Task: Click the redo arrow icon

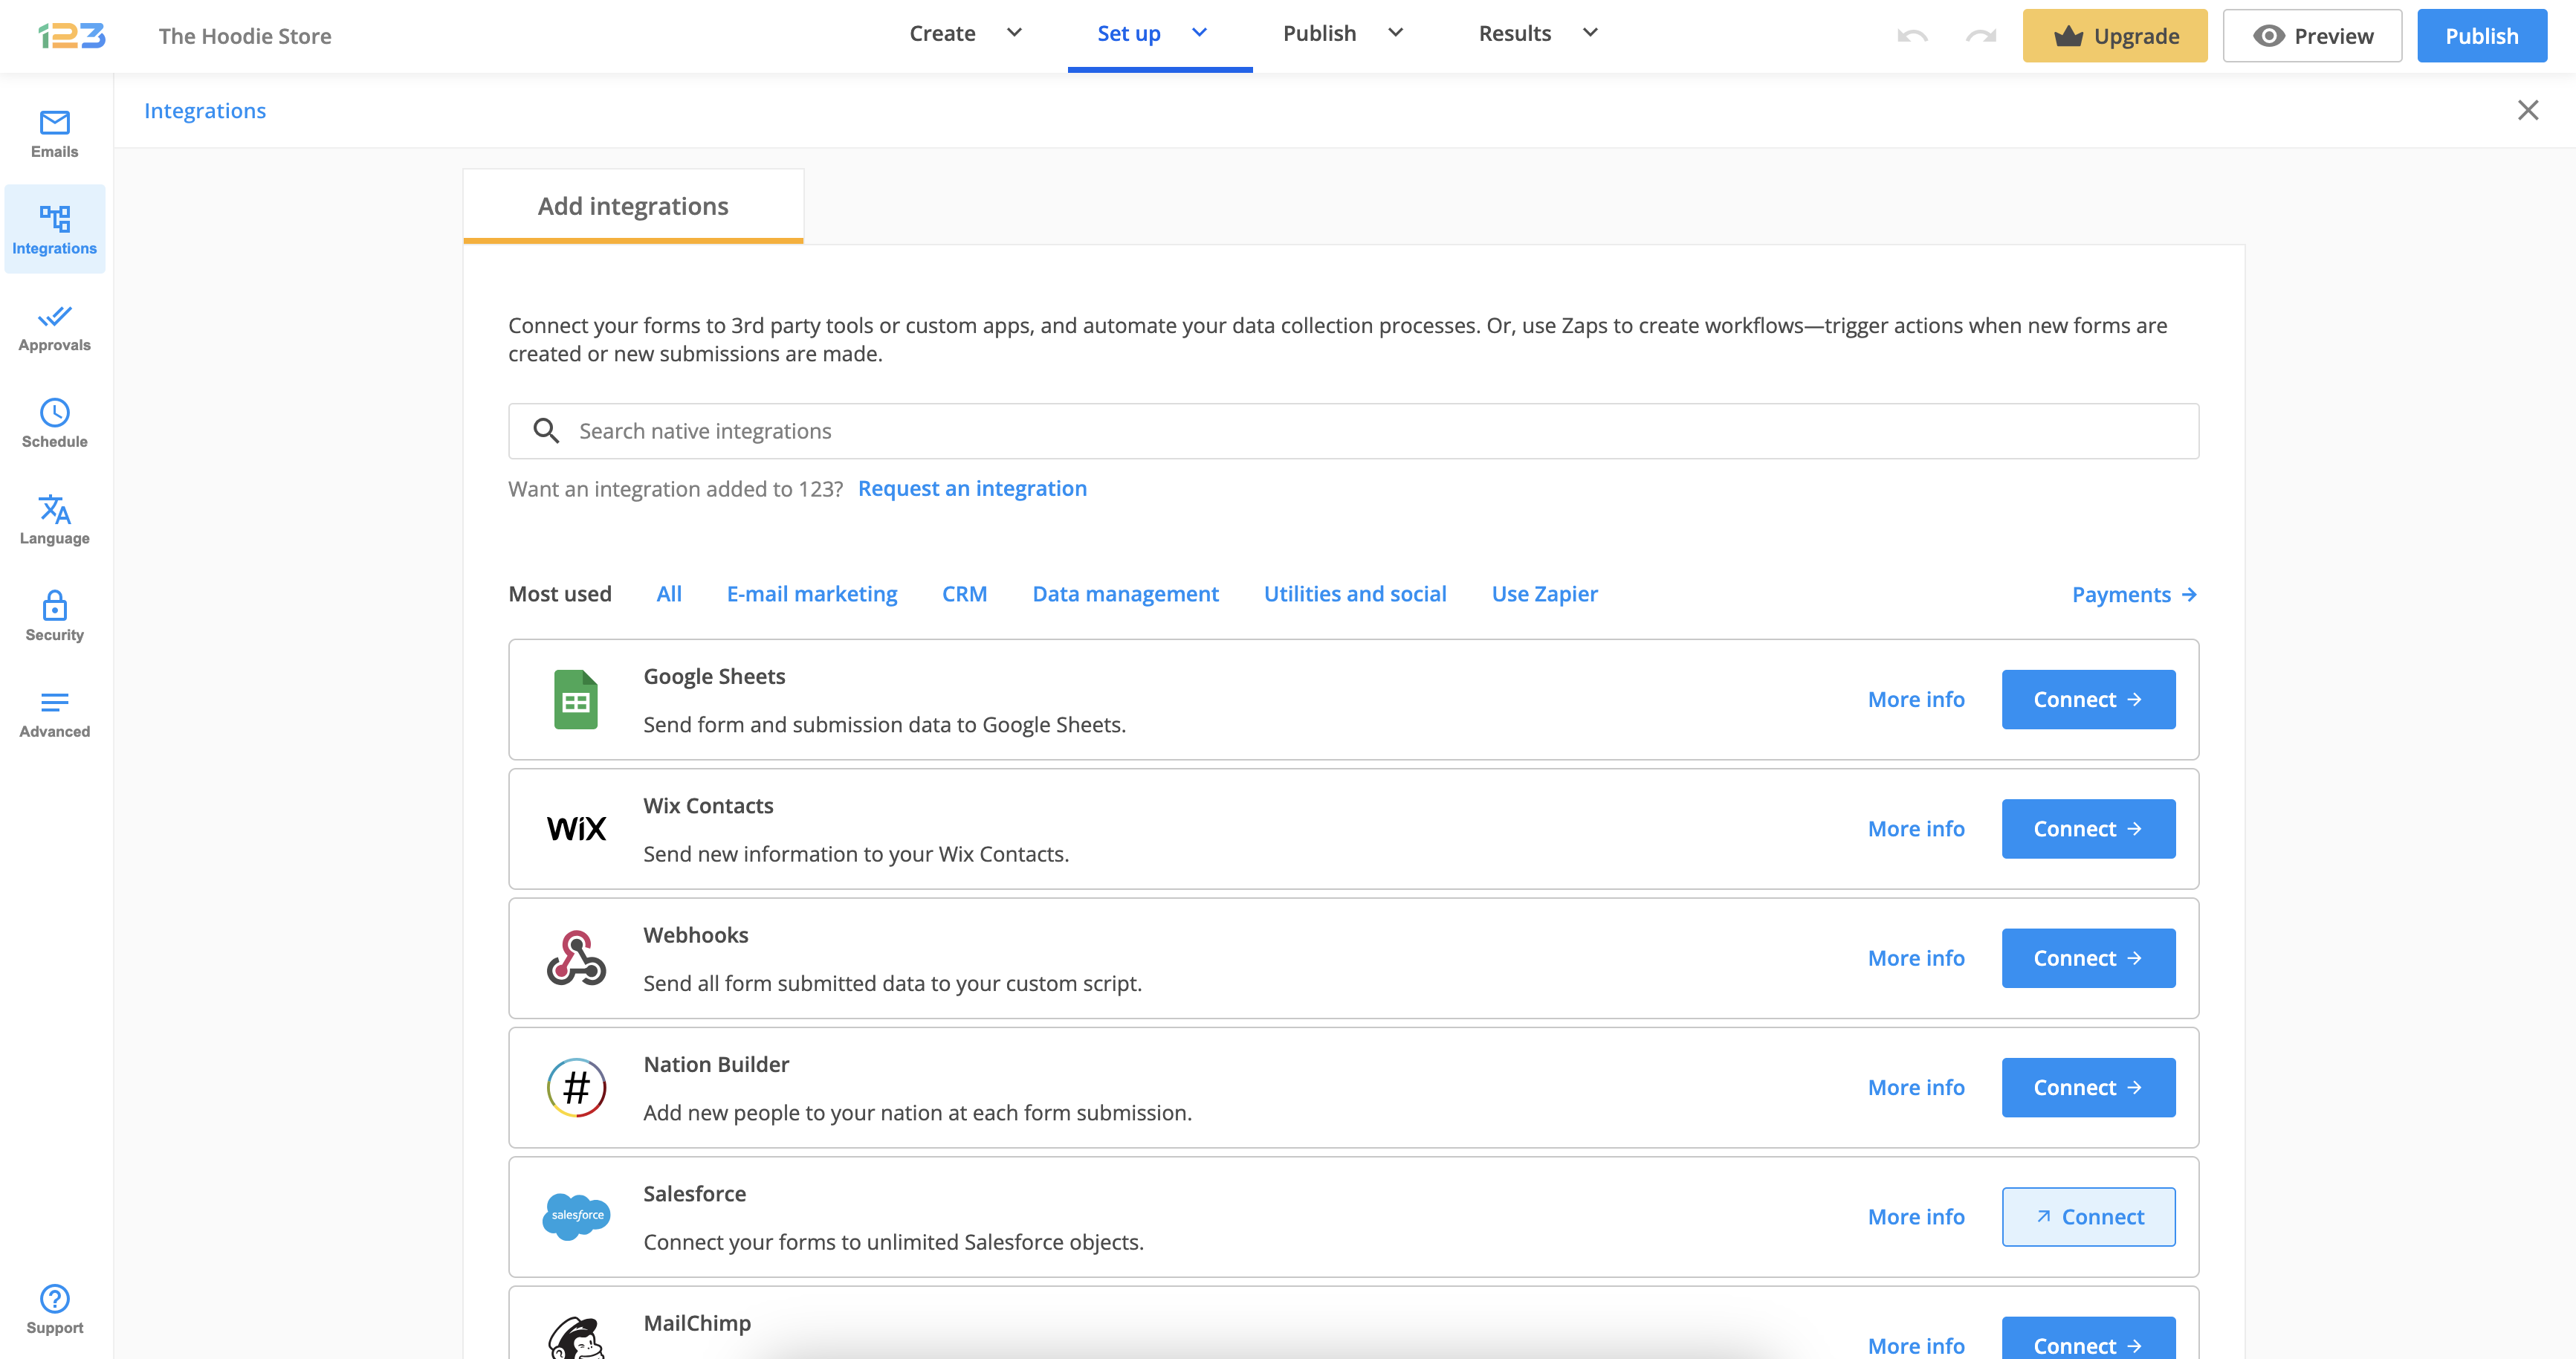Action: 1980,36
